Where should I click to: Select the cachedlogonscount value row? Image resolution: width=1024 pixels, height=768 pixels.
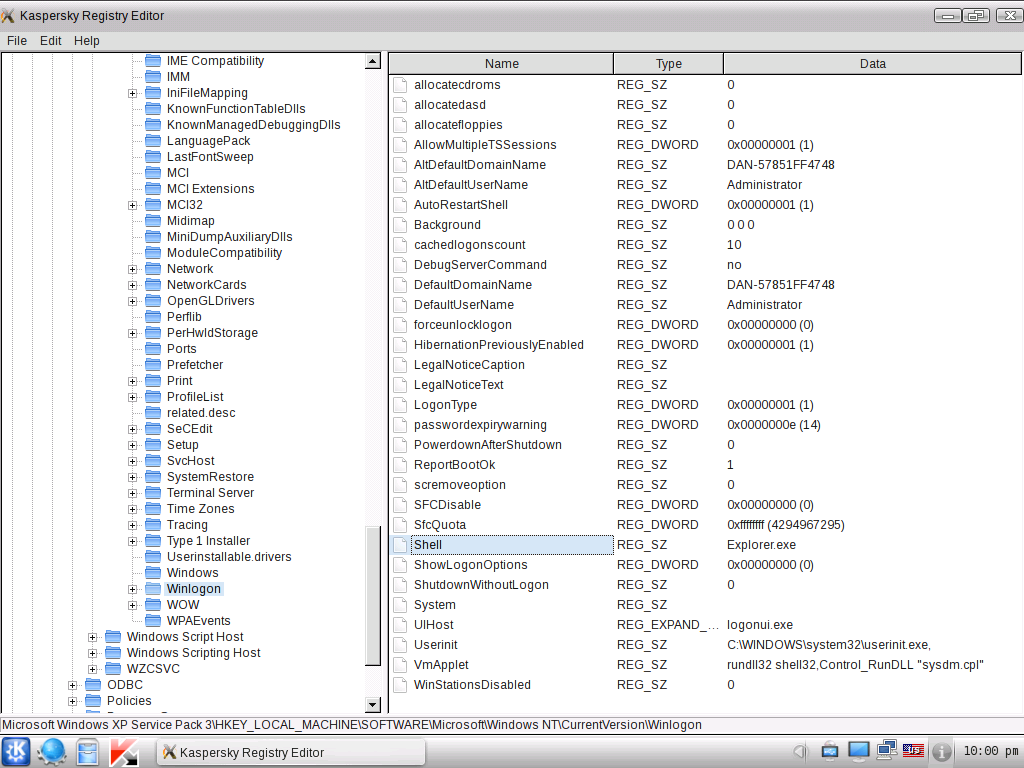pos(705,244)
